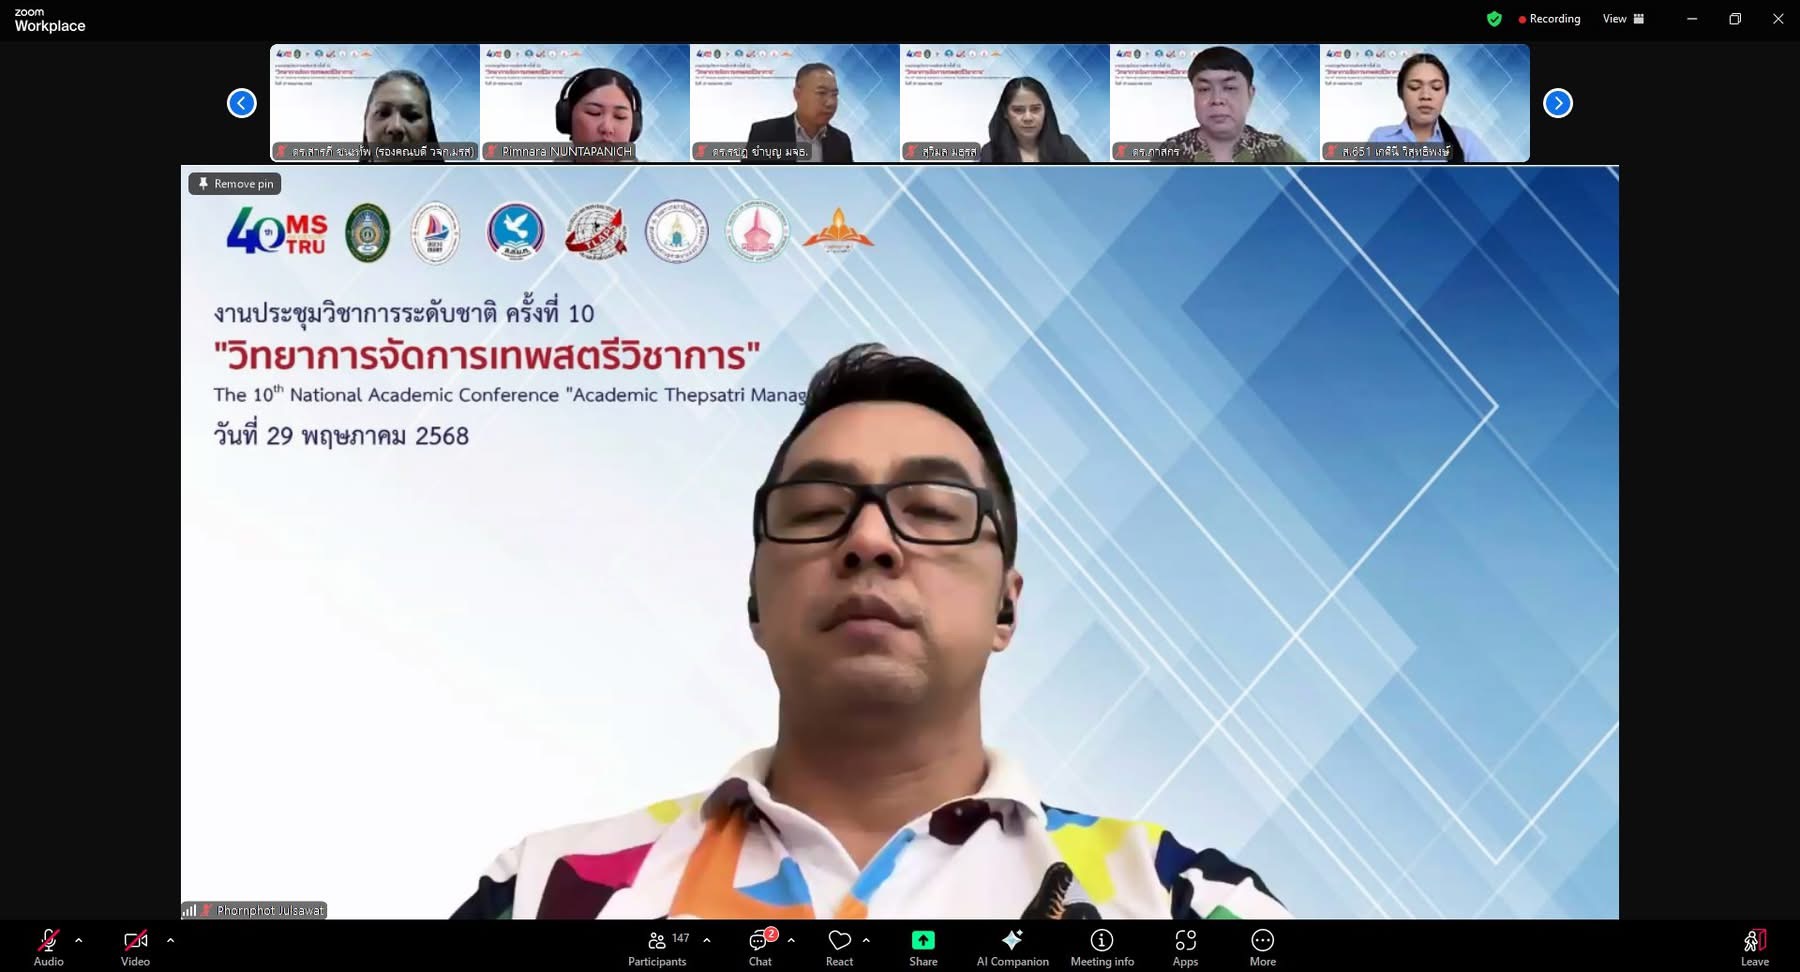Expand audio options arrow next to Audio
1800x972 pixels.
click(x=79, y=940)
